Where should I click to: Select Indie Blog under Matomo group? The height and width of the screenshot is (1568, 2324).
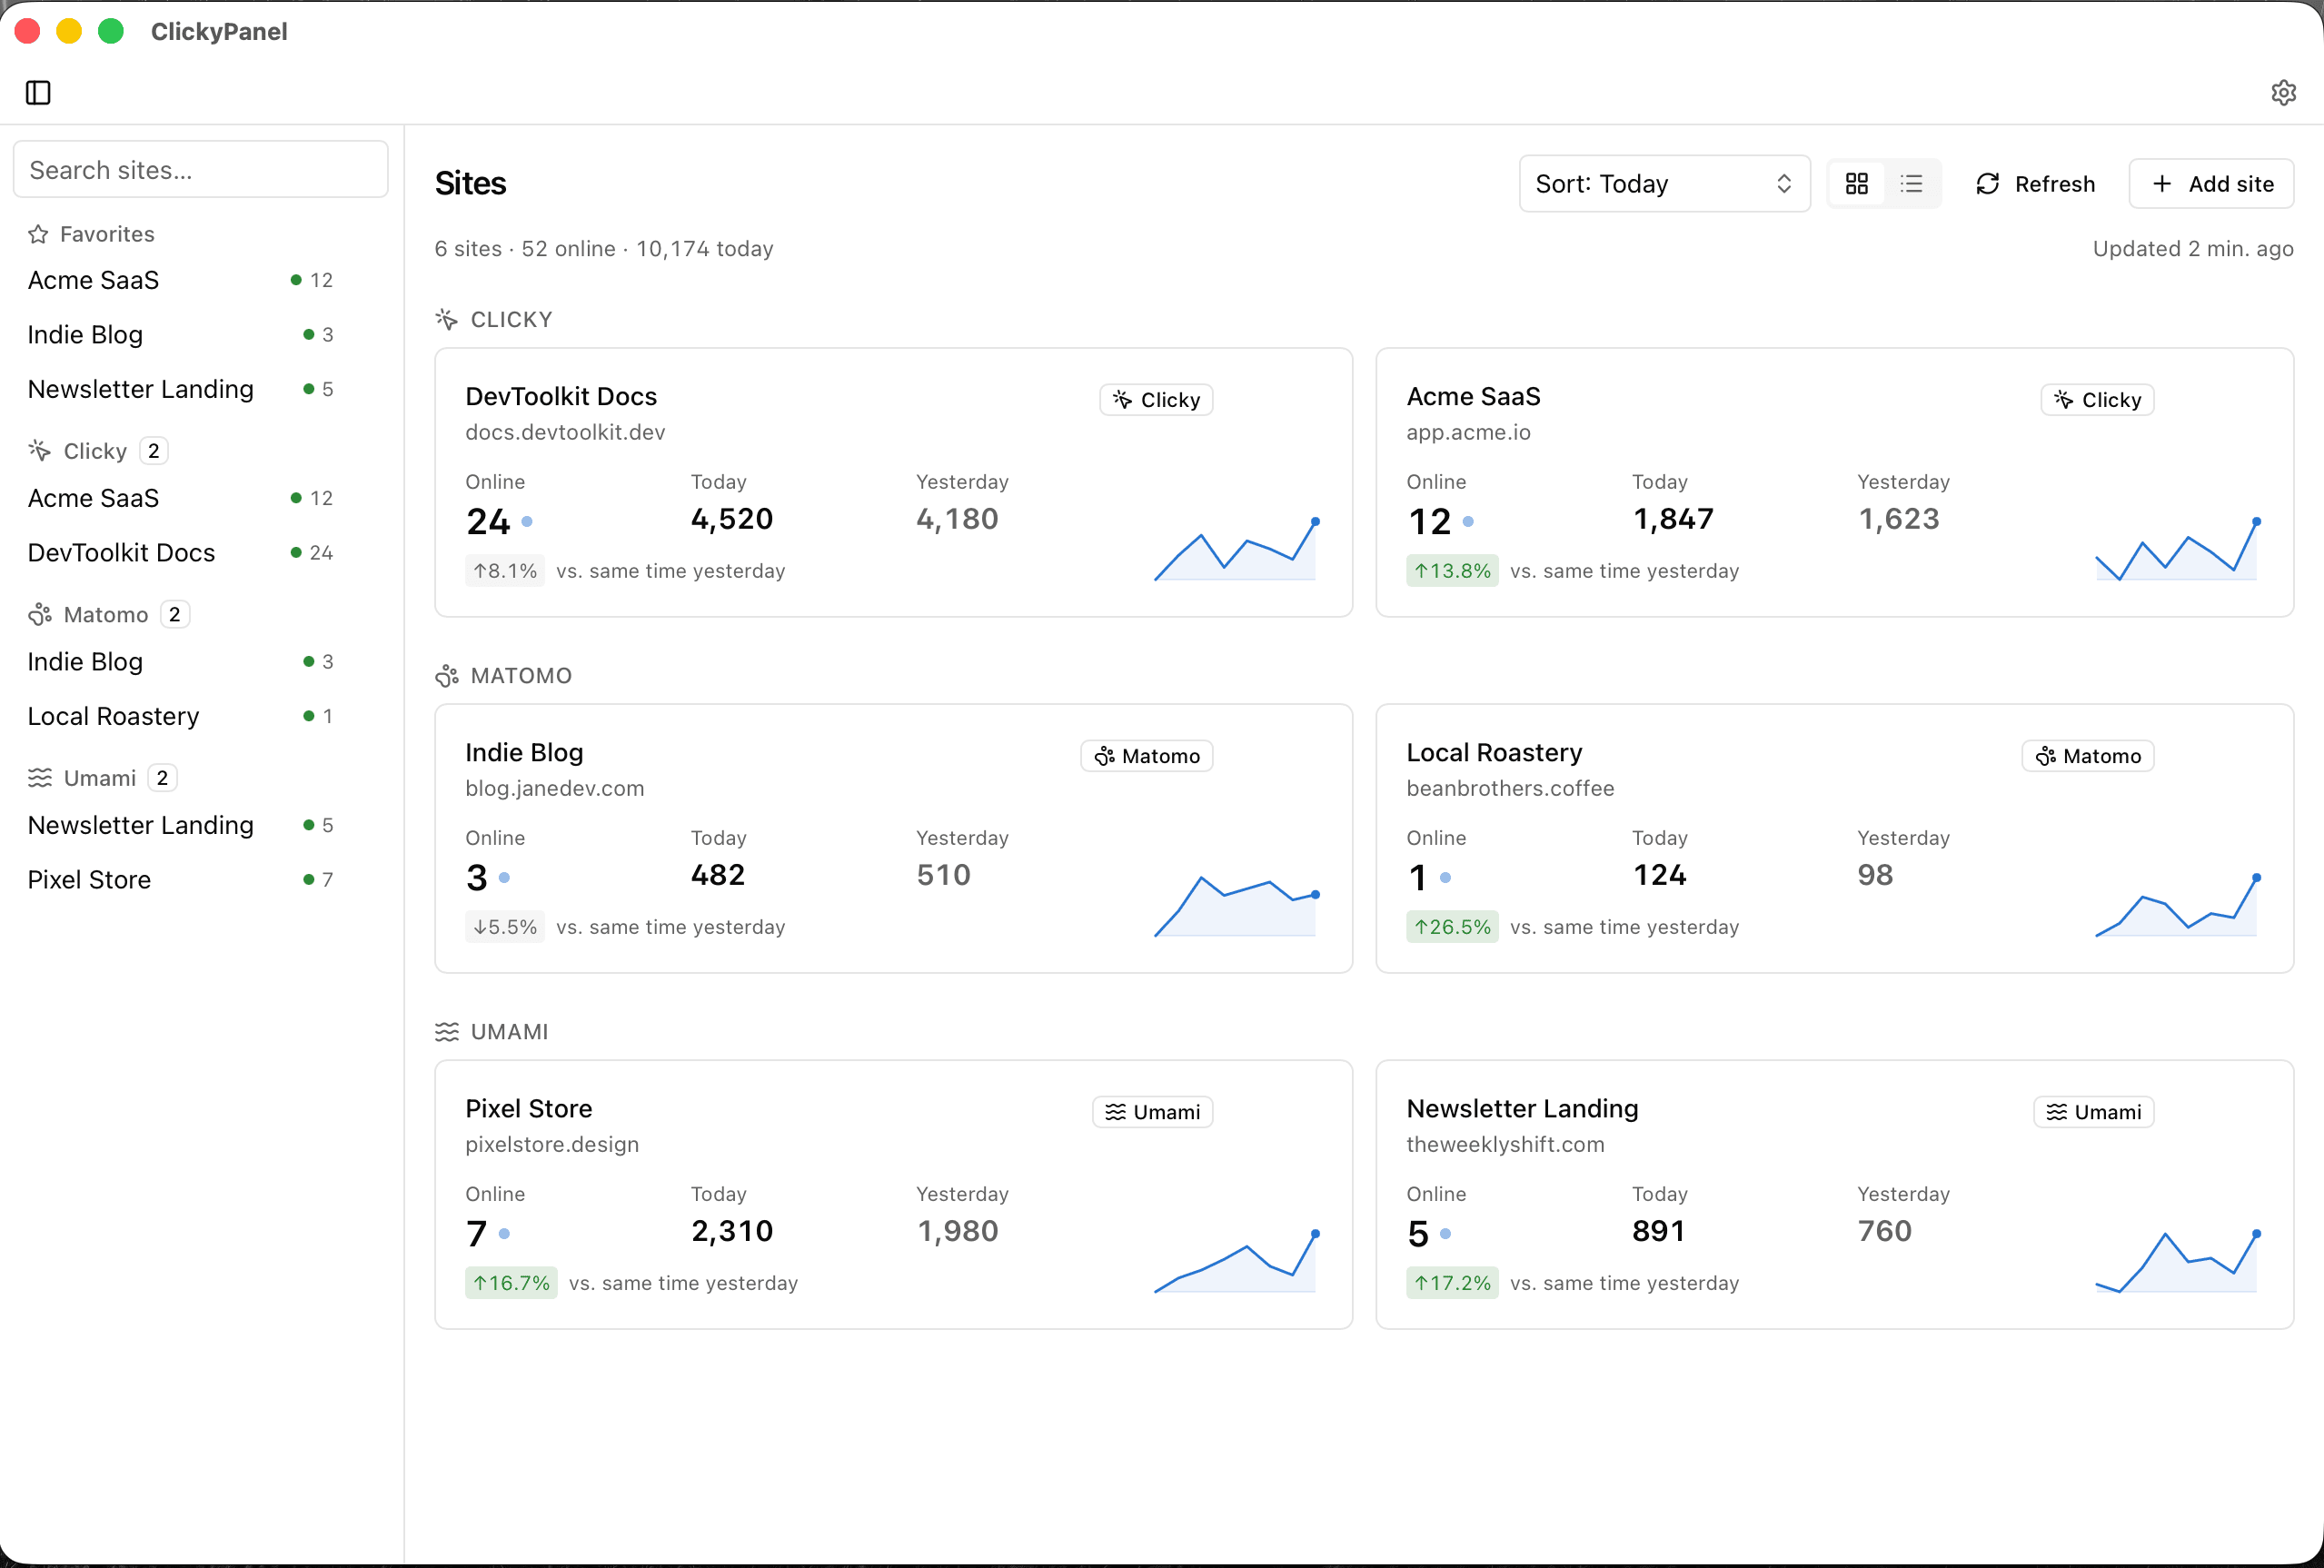pyautogui.click(x=180, y=662)
